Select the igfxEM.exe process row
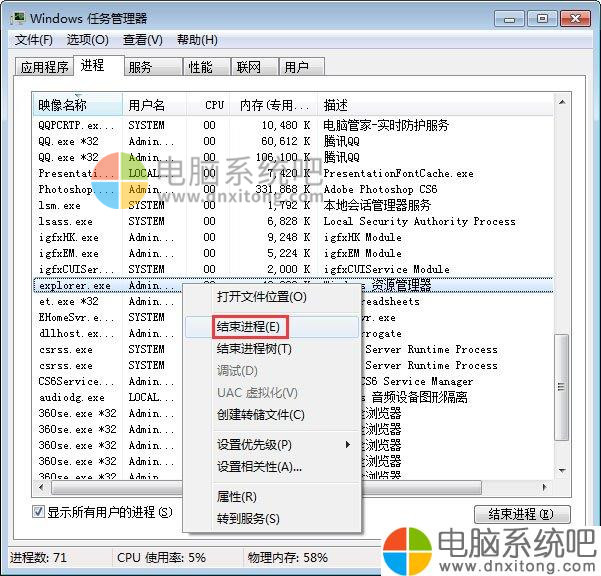601x576 pixels. 293,253
